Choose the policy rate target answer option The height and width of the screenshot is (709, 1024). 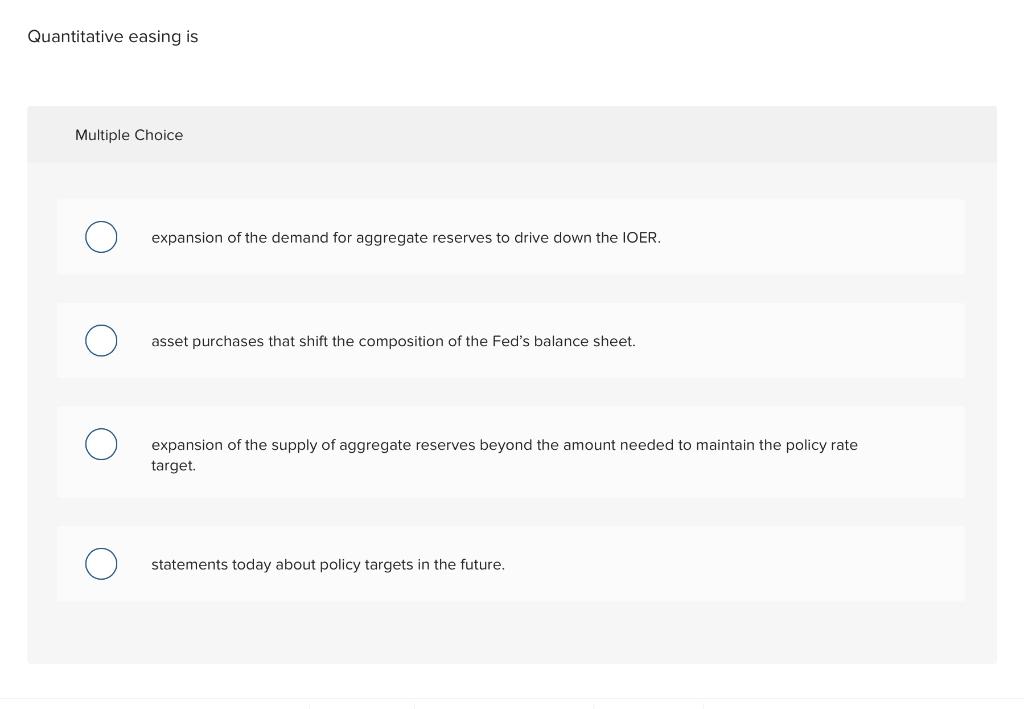coord(505,454)
